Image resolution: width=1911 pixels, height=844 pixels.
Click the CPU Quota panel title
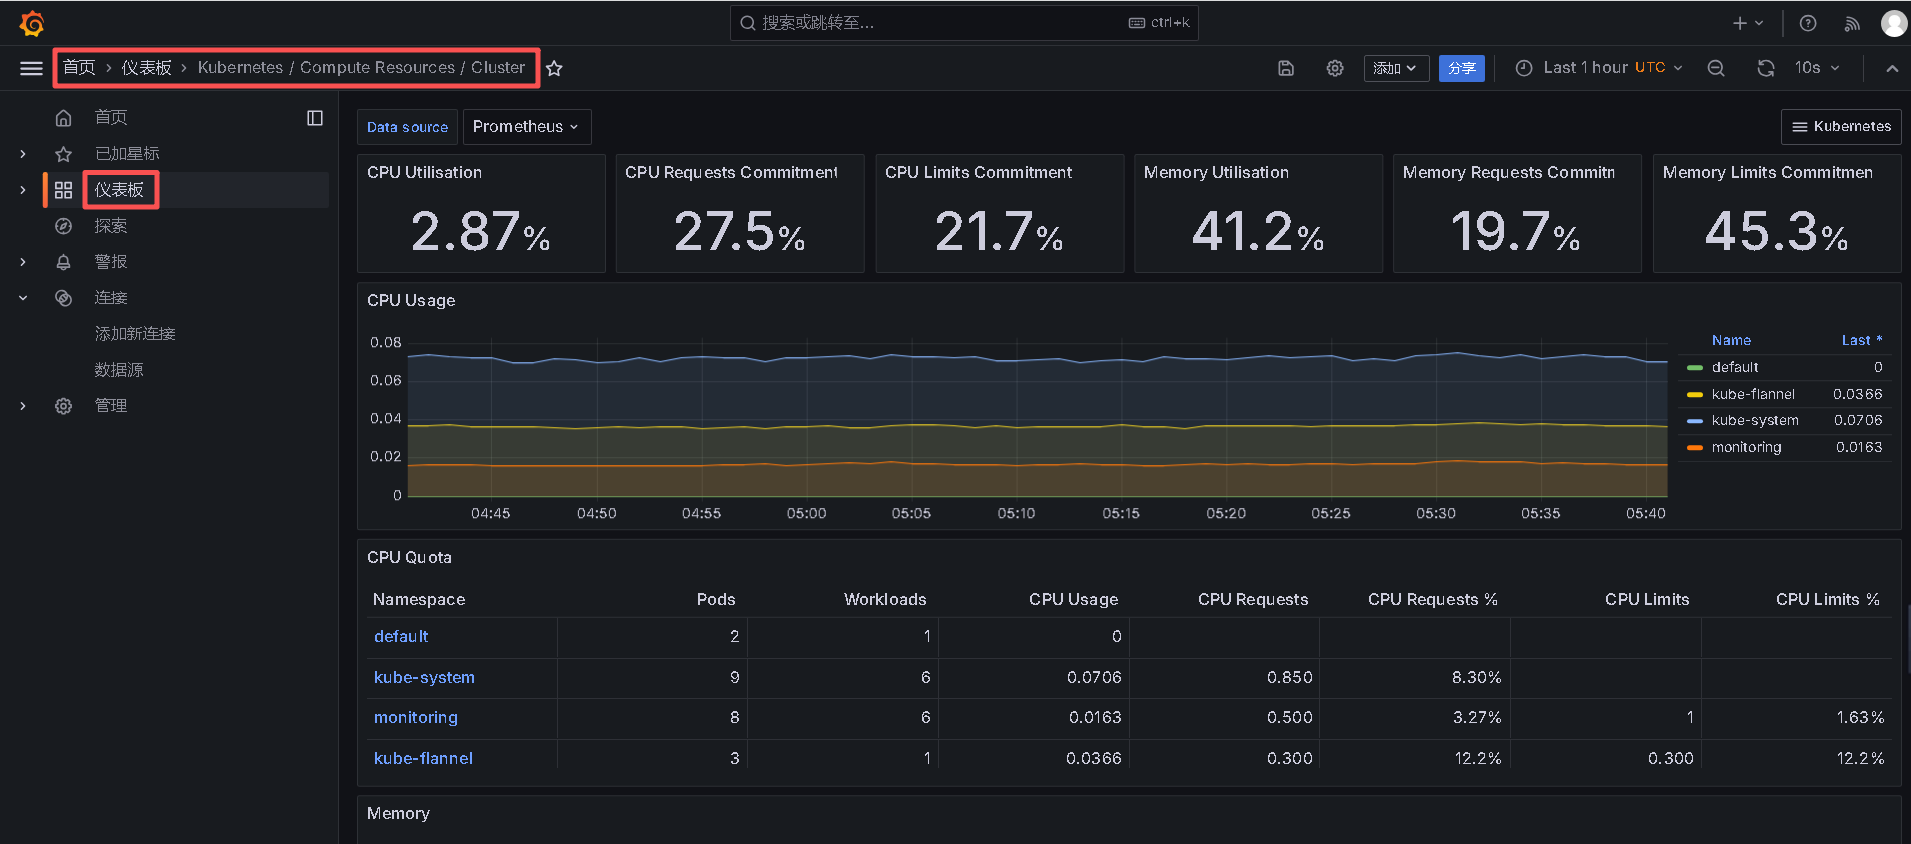coord(409,558)
